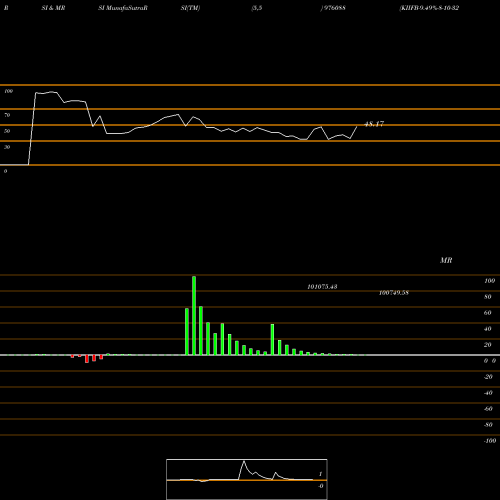Click the 'SI(TM)' header text
This screenshot has width=500, height=500.
190,8
